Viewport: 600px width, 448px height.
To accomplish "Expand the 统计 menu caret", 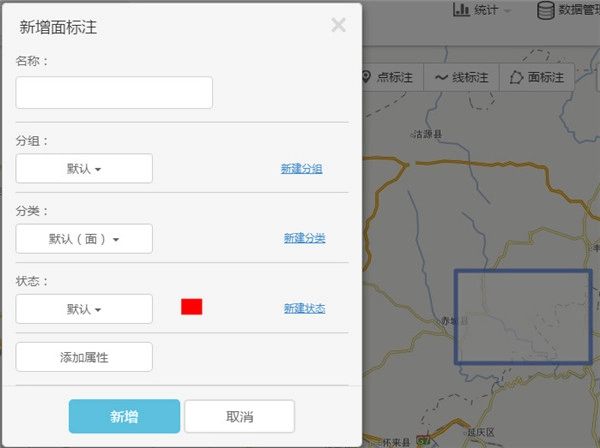I will pyautogui.click(x=508, y=11).
